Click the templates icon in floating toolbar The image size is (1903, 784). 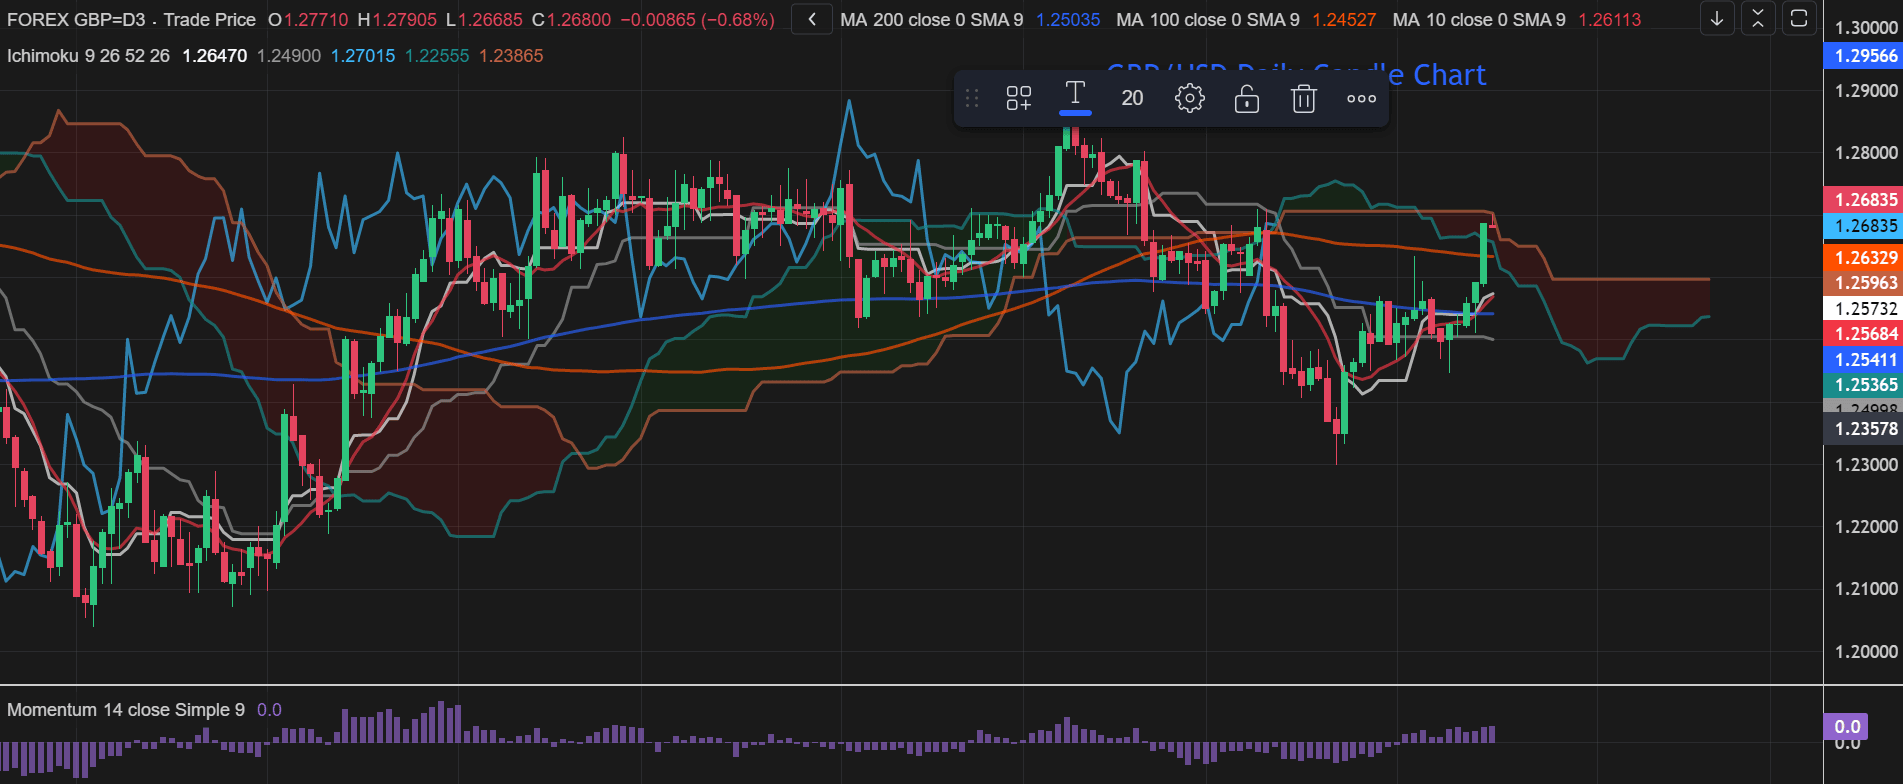click(1018, 98)
